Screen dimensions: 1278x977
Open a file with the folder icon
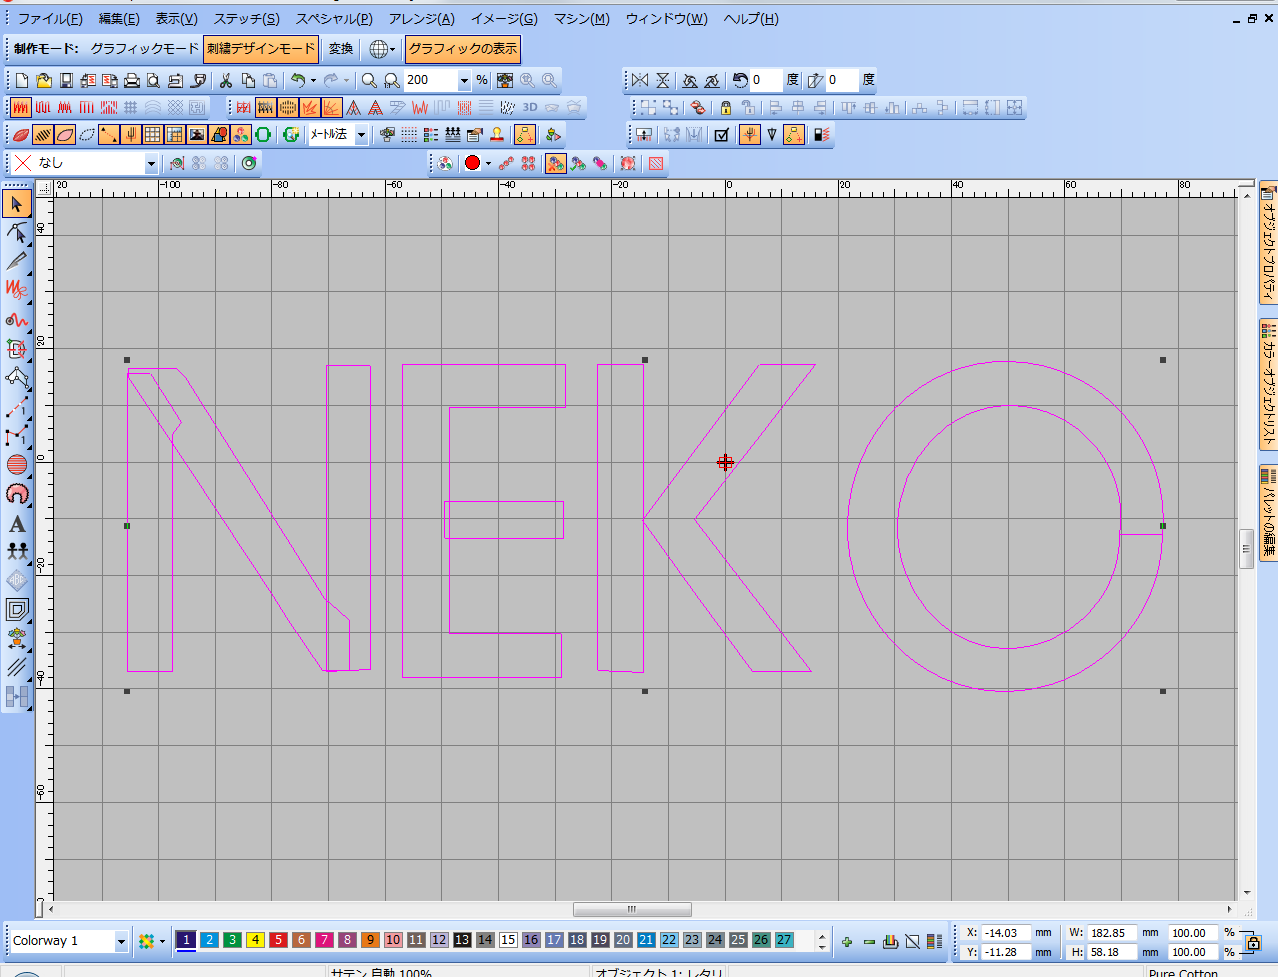point(44,80)
